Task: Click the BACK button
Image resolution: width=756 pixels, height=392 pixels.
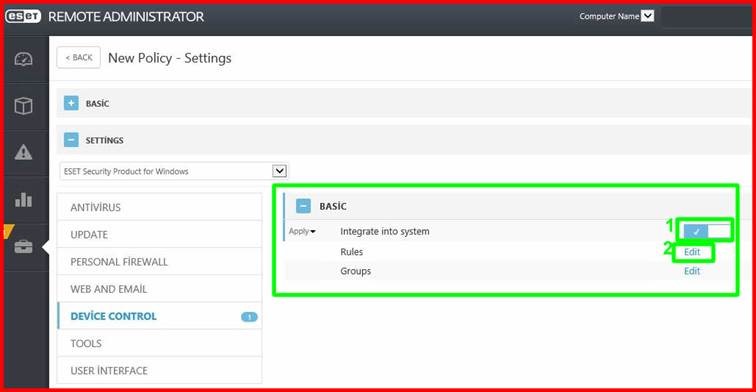Action: point(79,57)
